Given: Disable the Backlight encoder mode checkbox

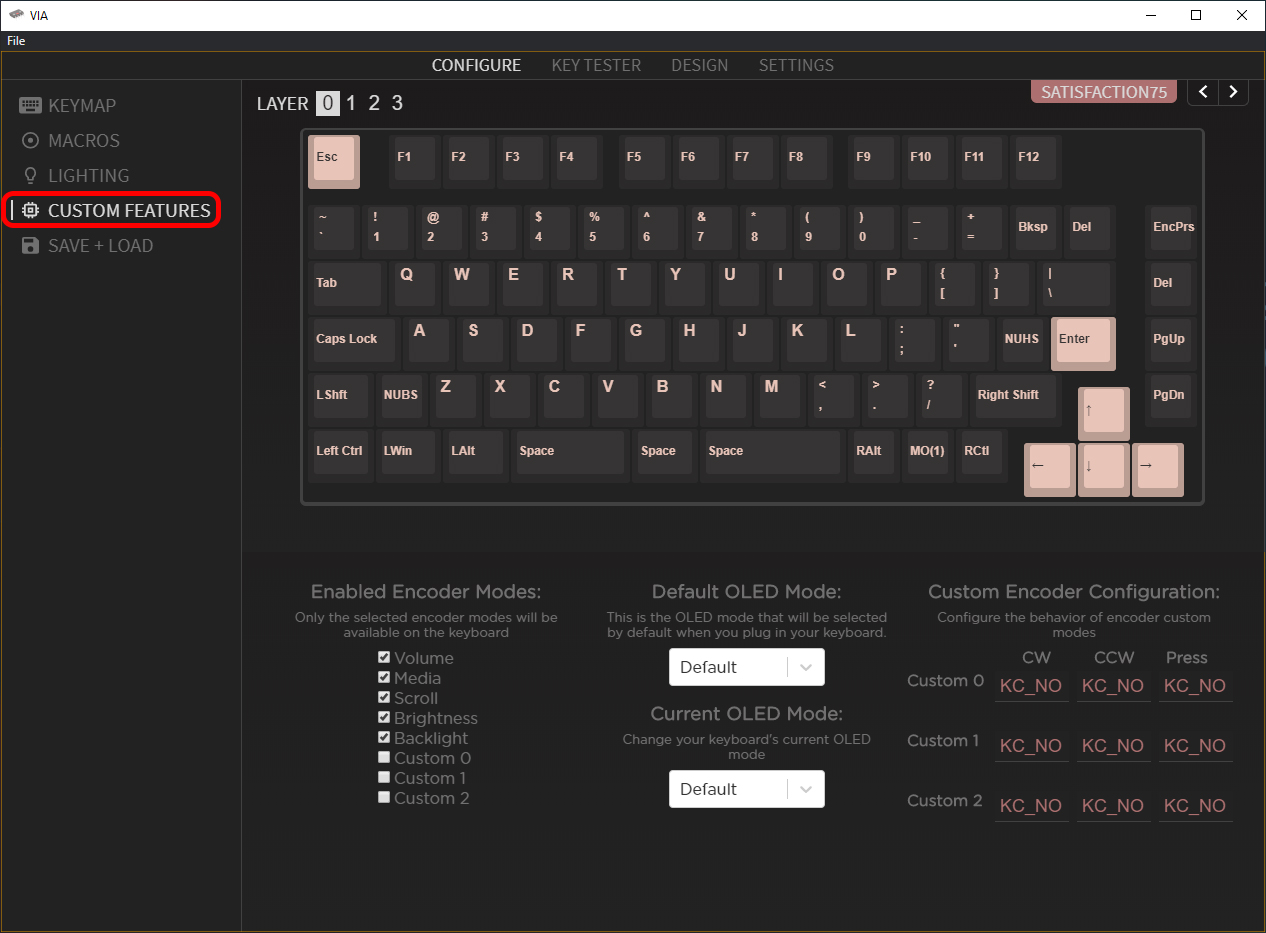Looking at the screenshot, I should (x=384, y=738).
